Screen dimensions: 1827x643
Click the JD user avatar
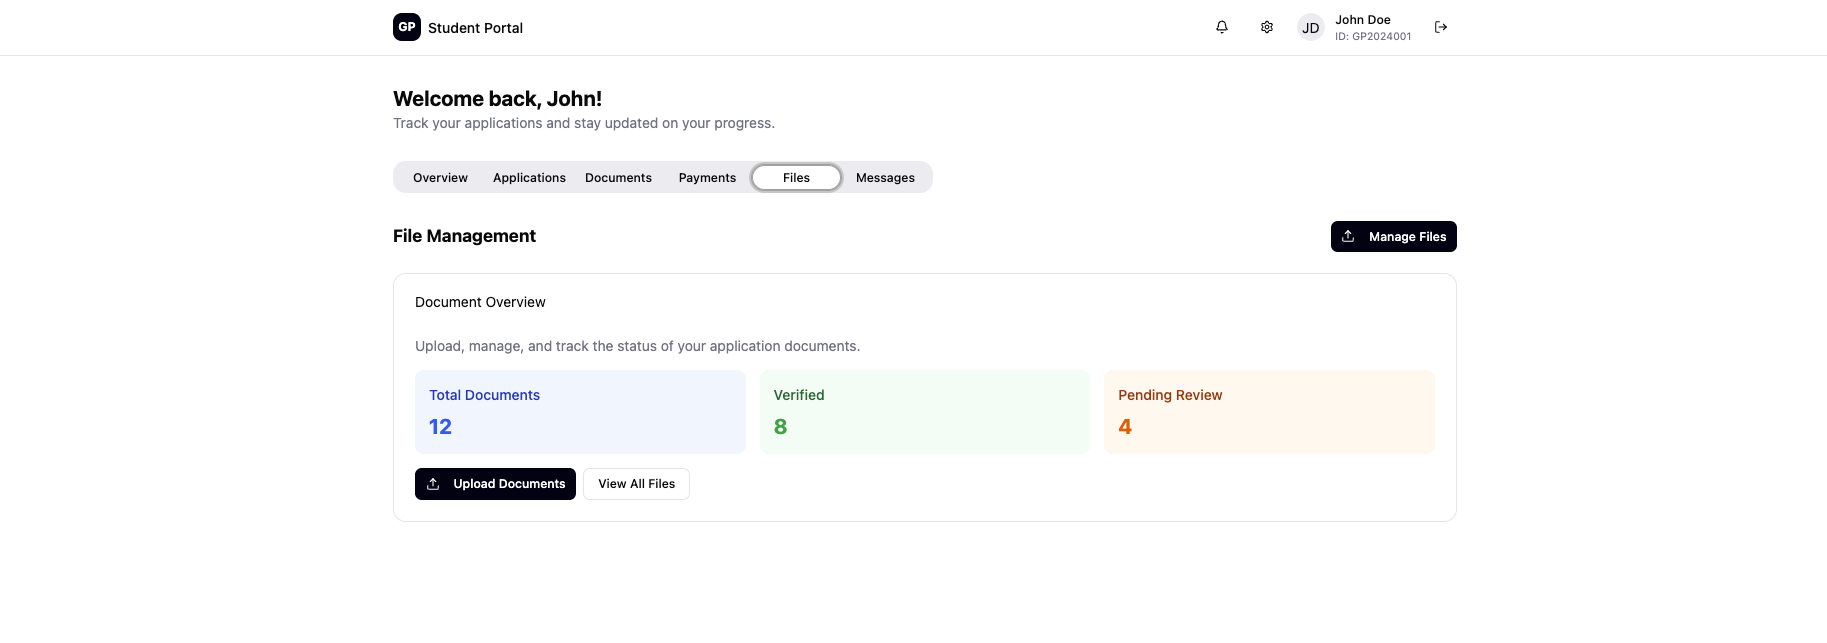(x=1310, y=28)
